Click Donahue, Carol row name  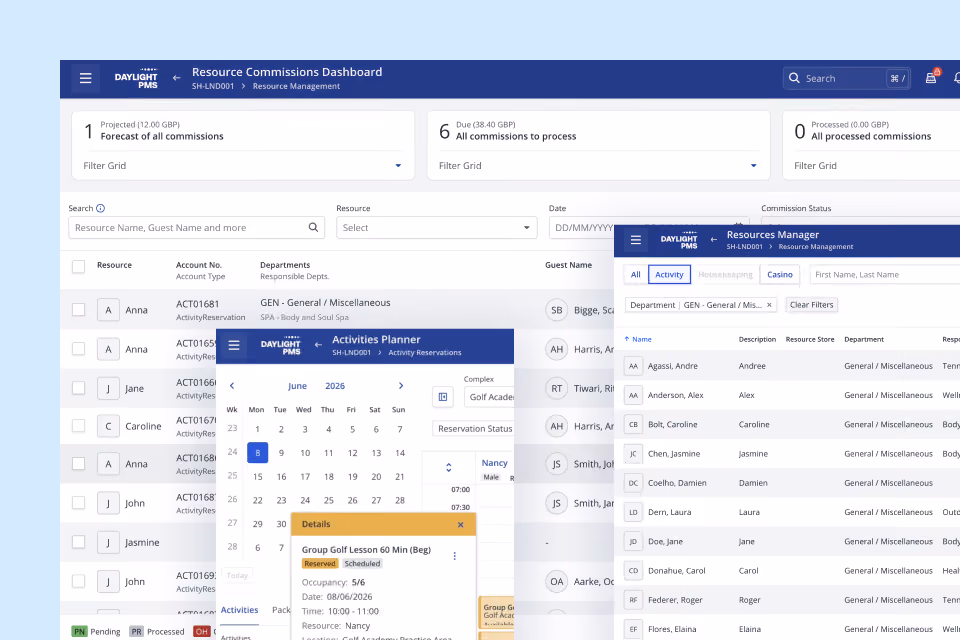click(x=677, y=571)
